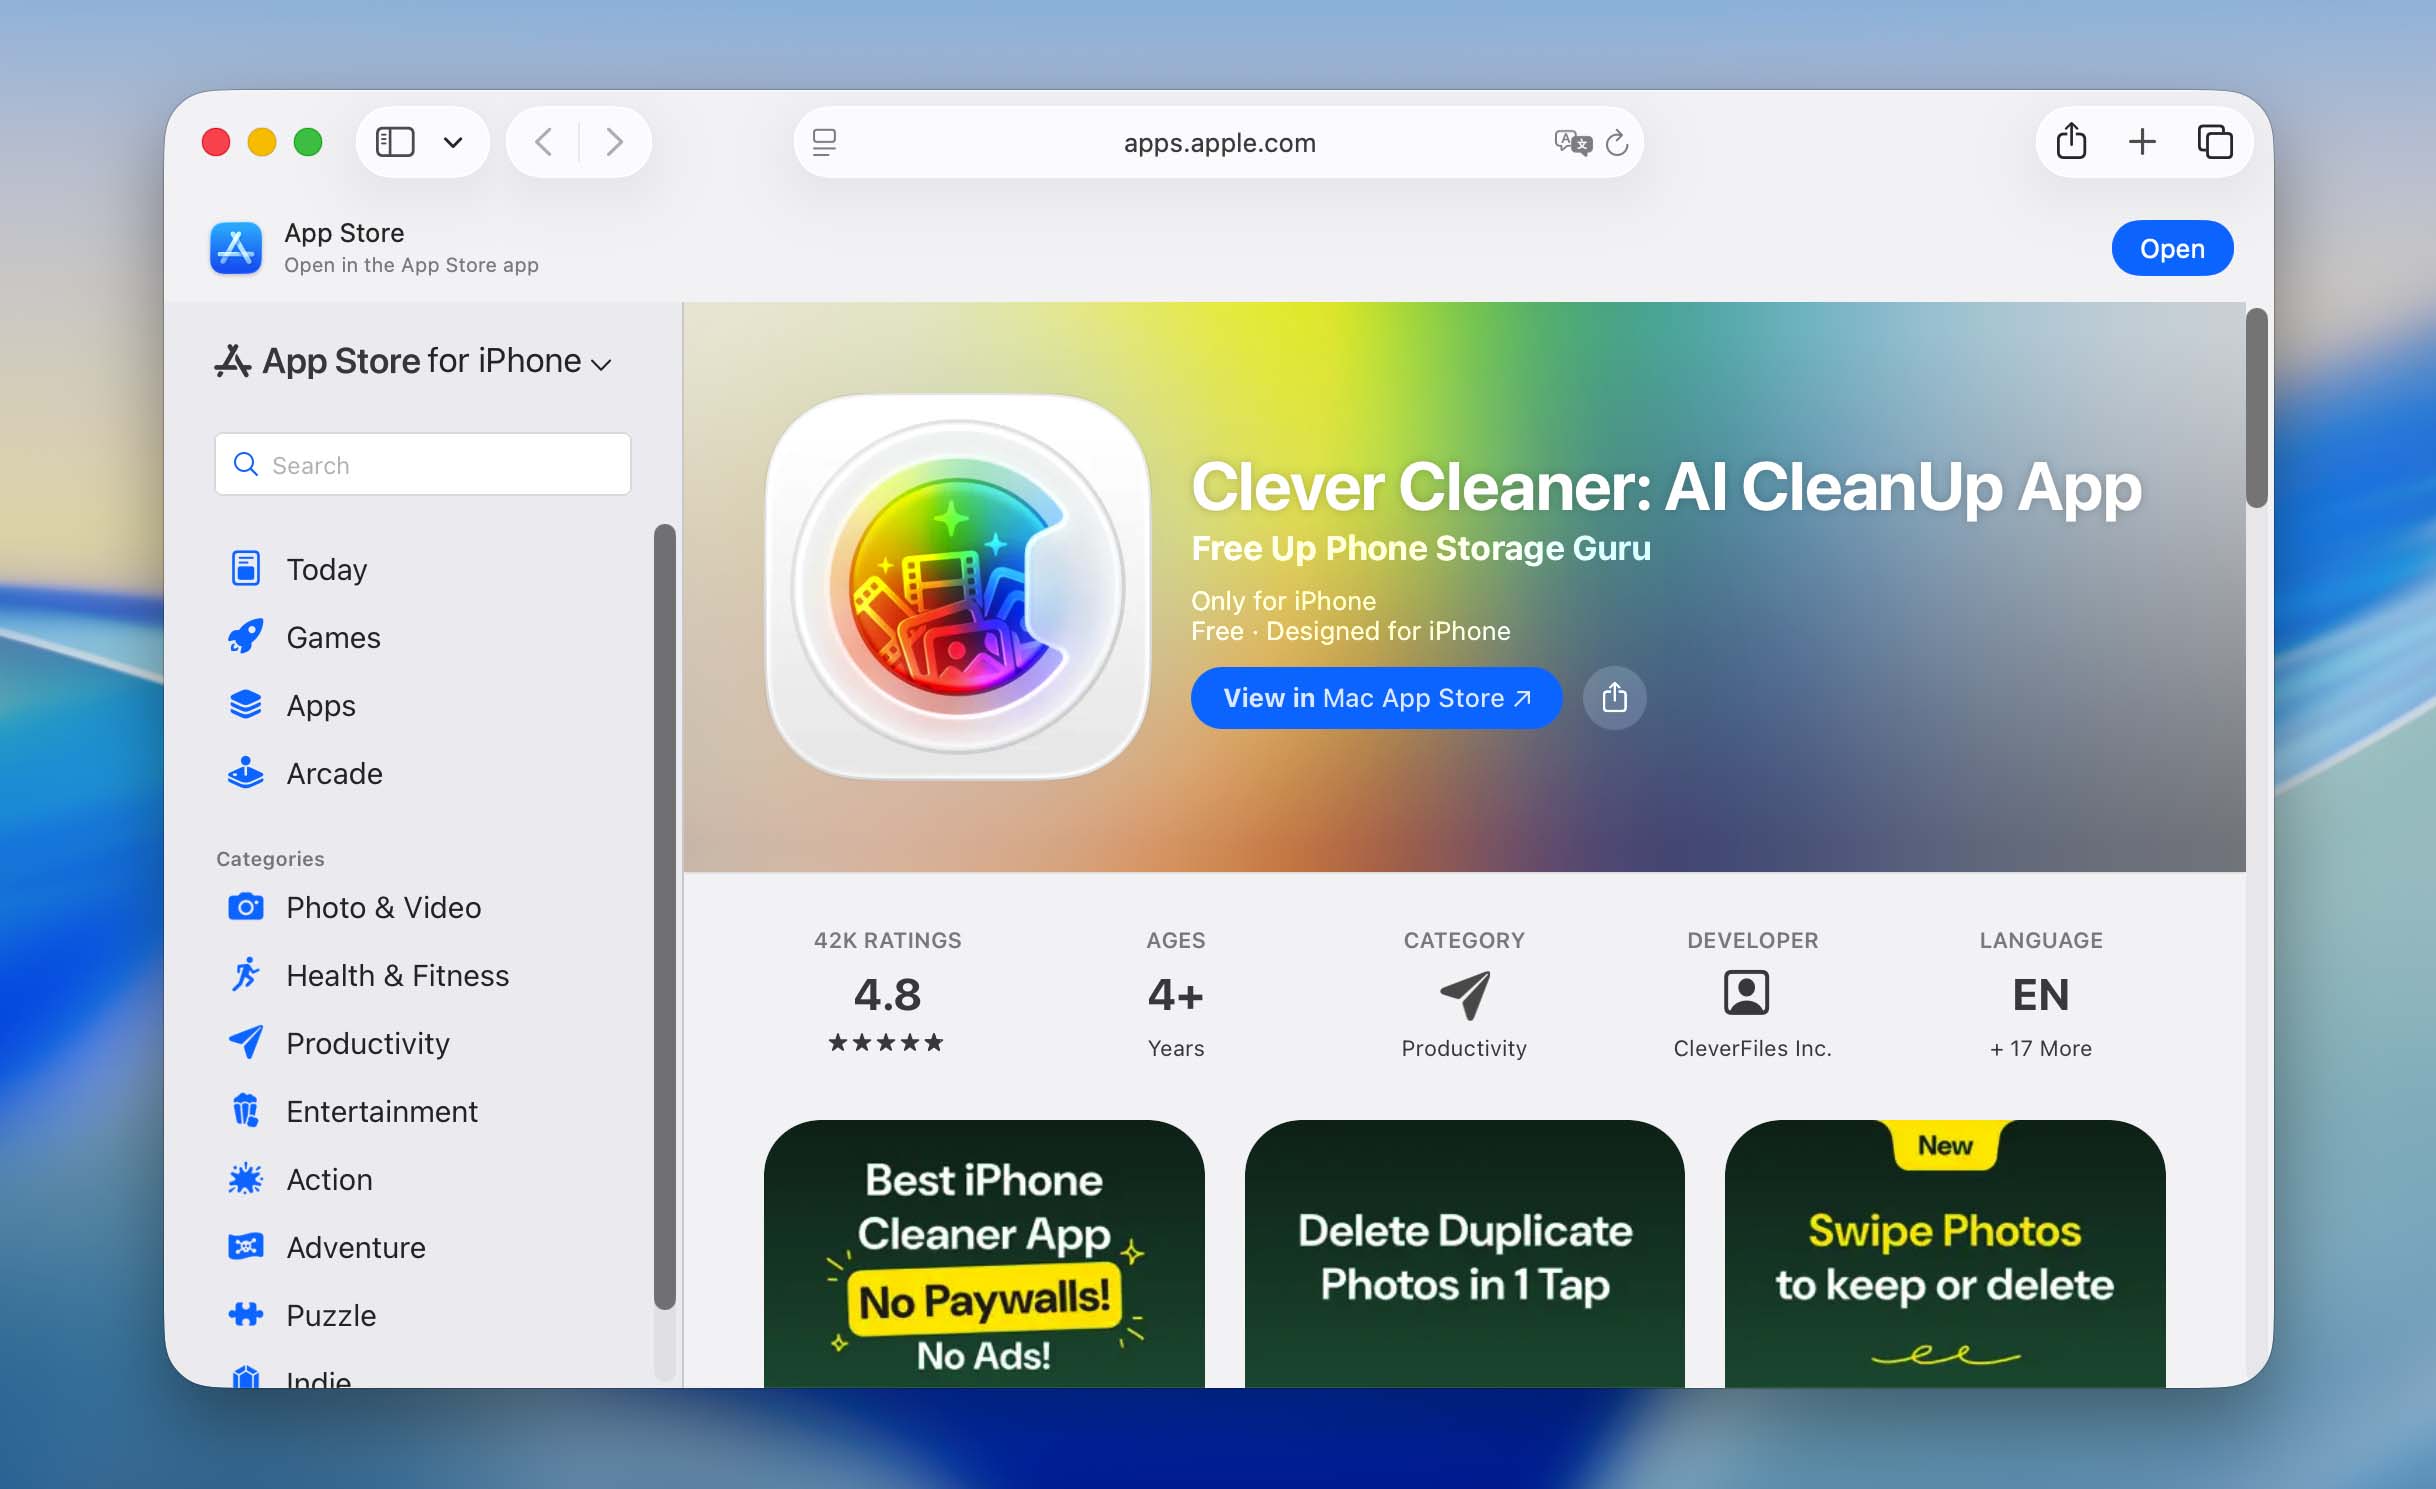Select the Apps sidebar icon

point(245,705)
